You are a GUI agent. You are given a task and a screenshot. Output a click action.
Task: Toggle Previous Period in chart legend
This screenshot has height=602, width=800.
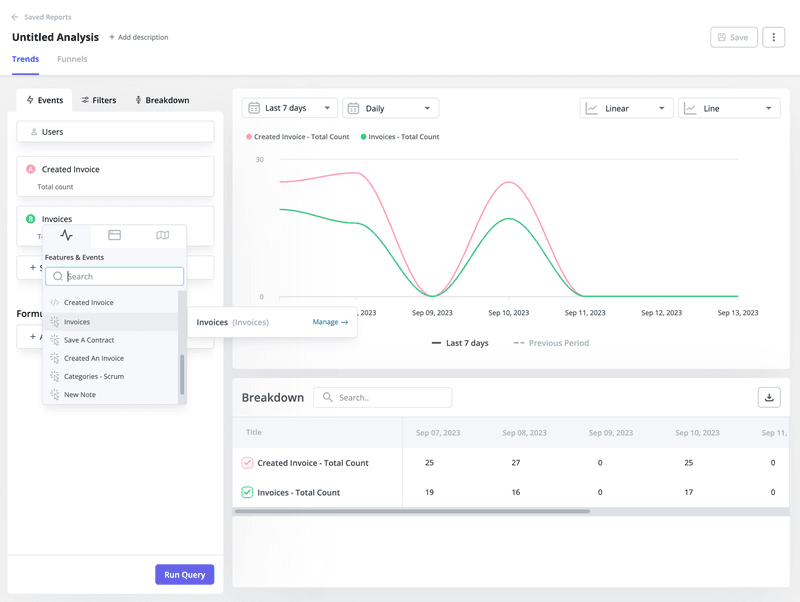click(551, 343)
